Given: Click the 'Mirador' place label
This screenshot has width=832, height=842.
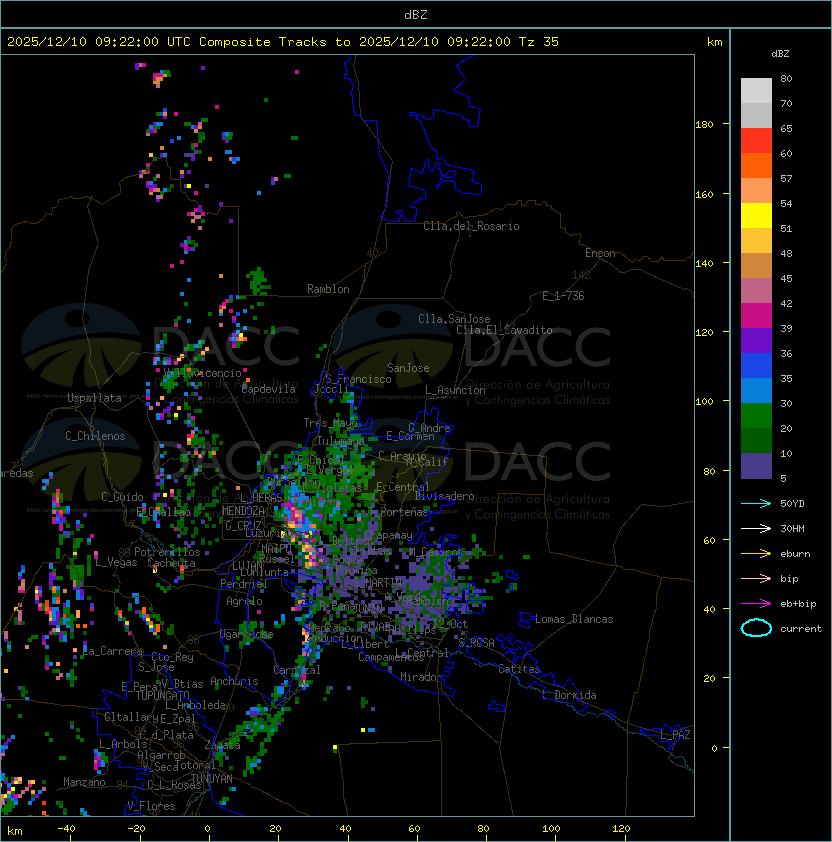Looking at the screenshot, I should (421, 677).
